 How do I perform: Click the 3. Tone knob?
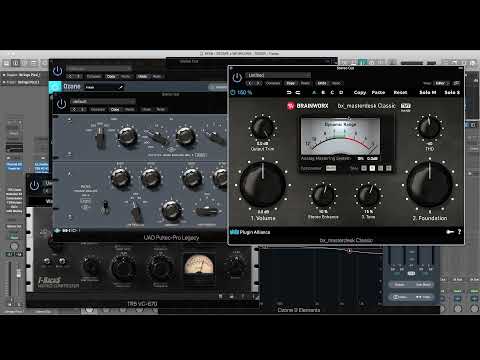click(368, 196)
